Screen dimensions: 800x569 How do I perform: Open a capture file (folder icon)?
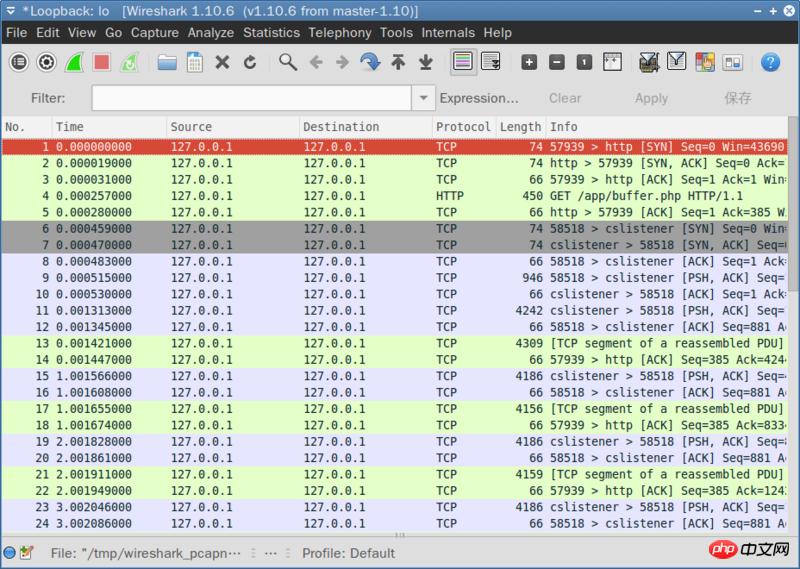[167, 62]
